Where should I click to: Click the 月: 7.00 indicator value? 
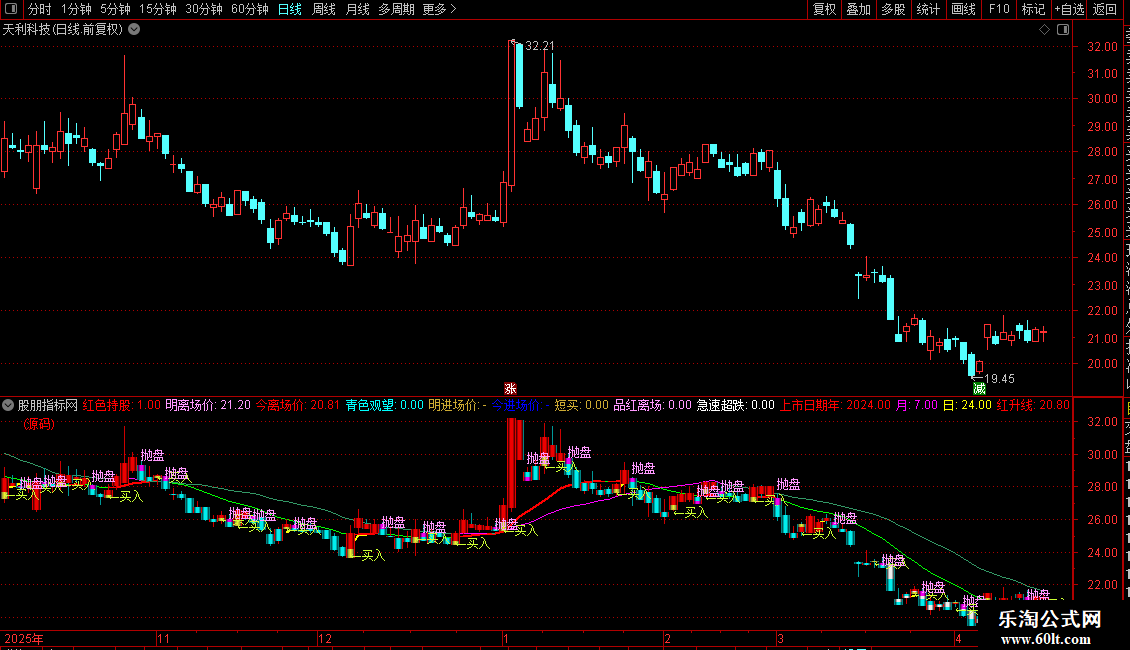[x=917, y=405]
